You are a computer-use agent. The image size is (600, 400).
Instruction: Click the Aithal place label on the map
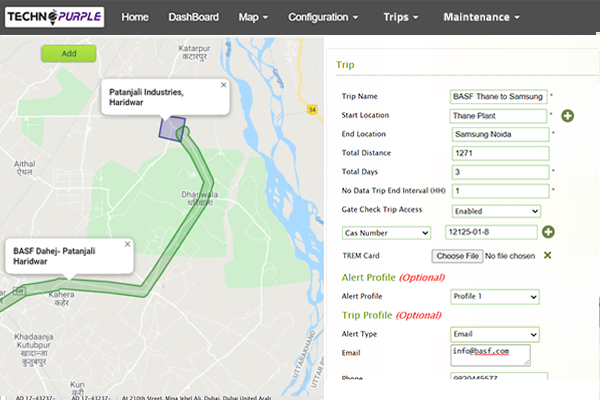coord(24,168)
